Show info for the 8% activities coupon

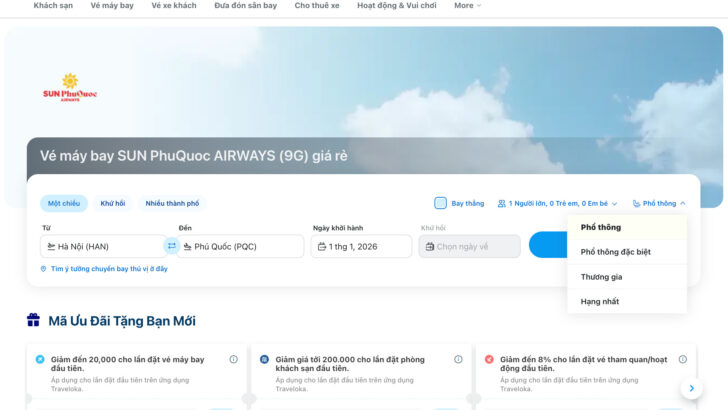[682, 359]
